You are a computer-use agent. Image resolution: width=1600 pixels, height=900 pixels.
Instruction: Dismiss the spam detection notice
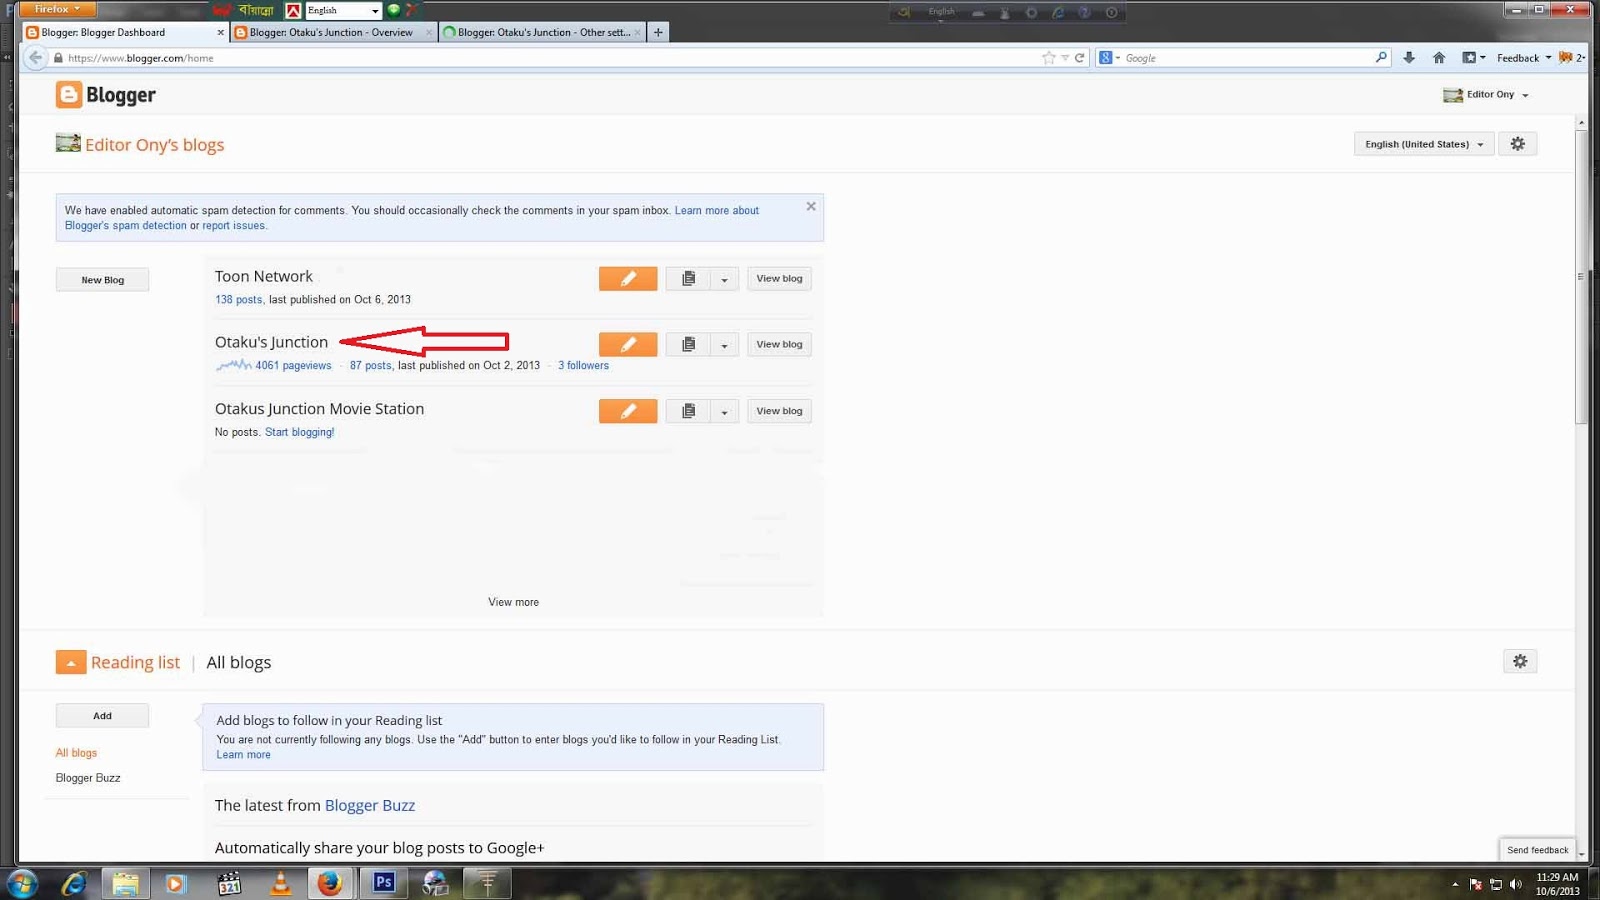(811, 206)
